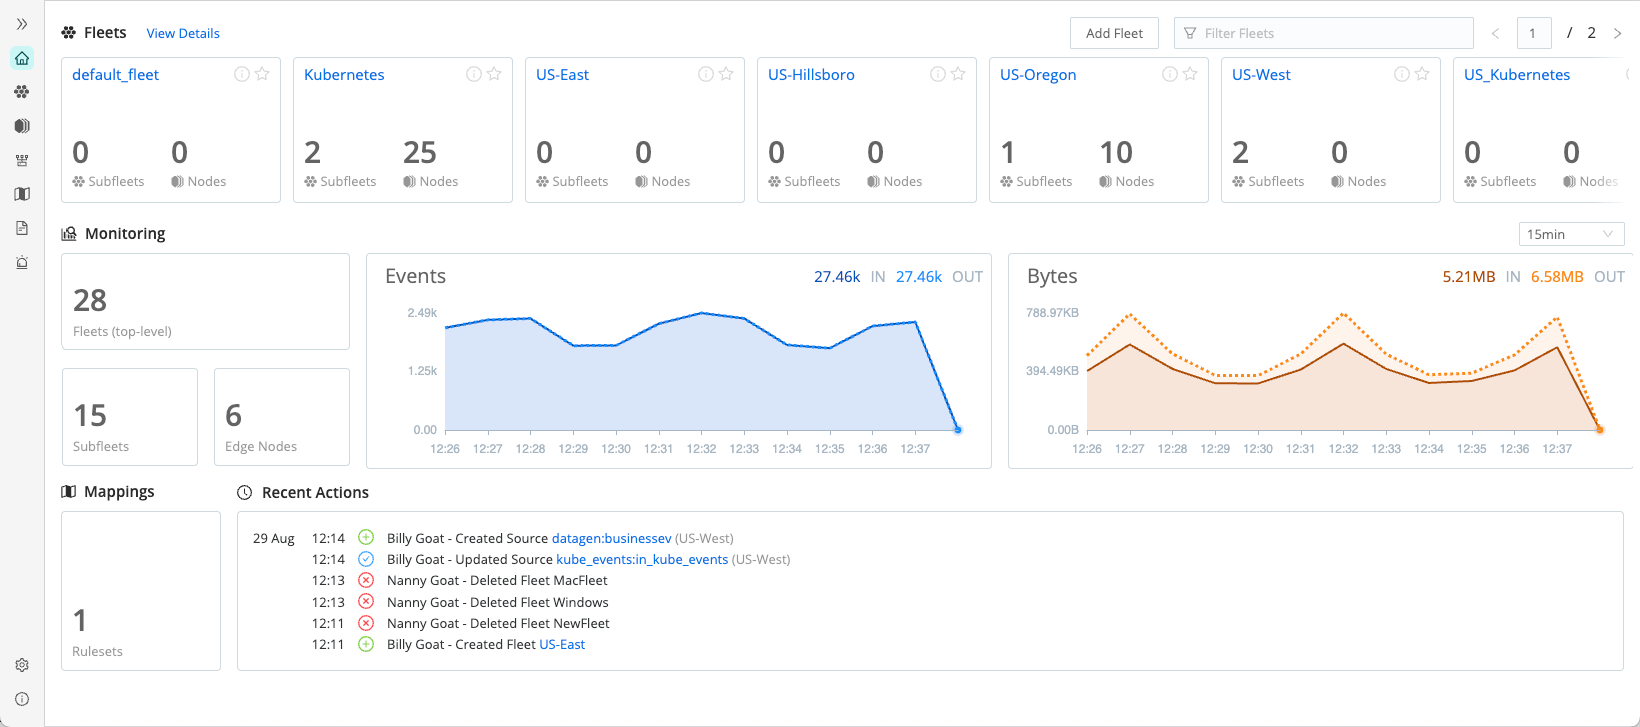This screenshot has height=727, width=1640.
Task: Click the document icon in the sidebar
Action: click(x=22, y=229)
